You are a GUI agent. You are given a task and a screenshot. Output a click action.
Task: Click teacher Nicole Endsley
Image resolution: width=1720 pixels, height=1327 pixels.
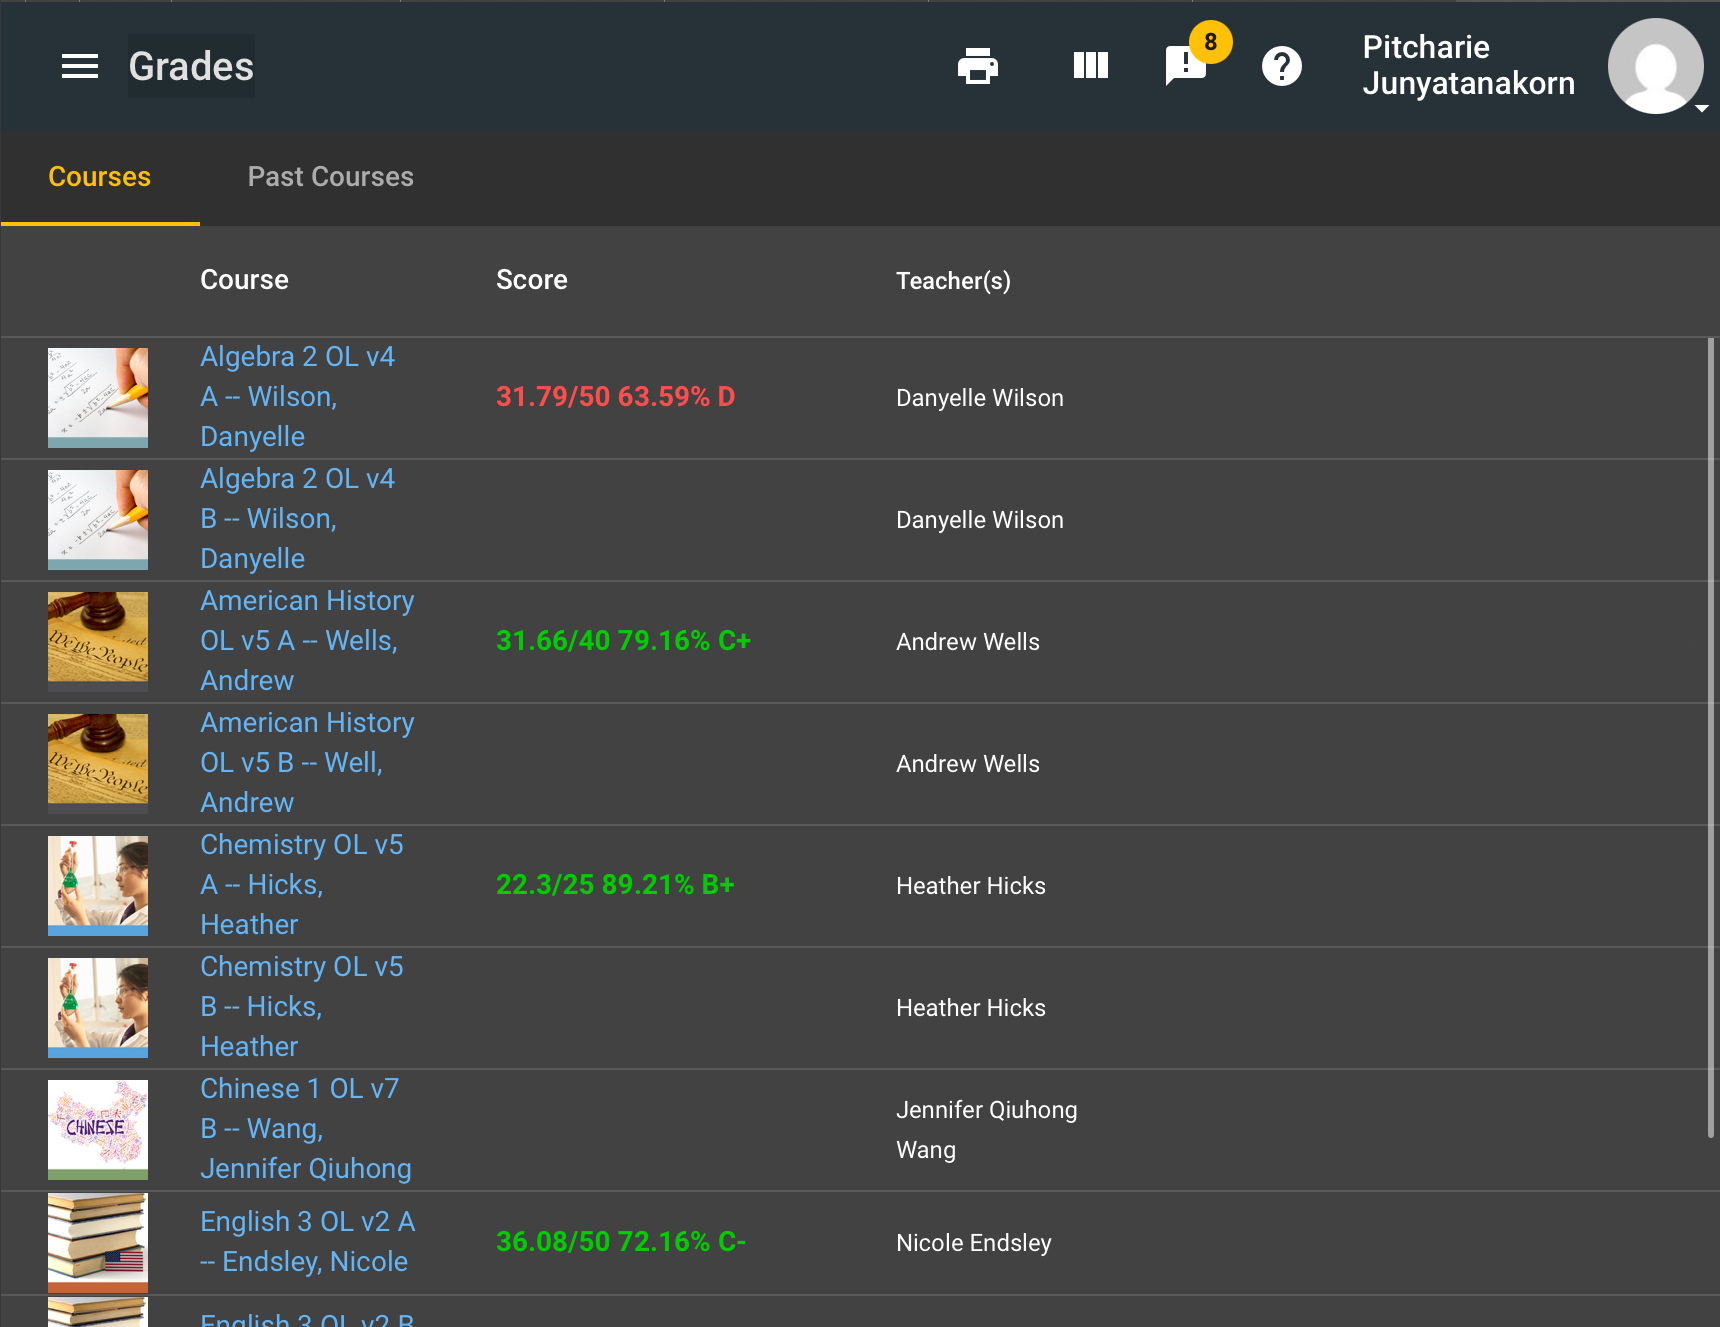[974, 1243]
